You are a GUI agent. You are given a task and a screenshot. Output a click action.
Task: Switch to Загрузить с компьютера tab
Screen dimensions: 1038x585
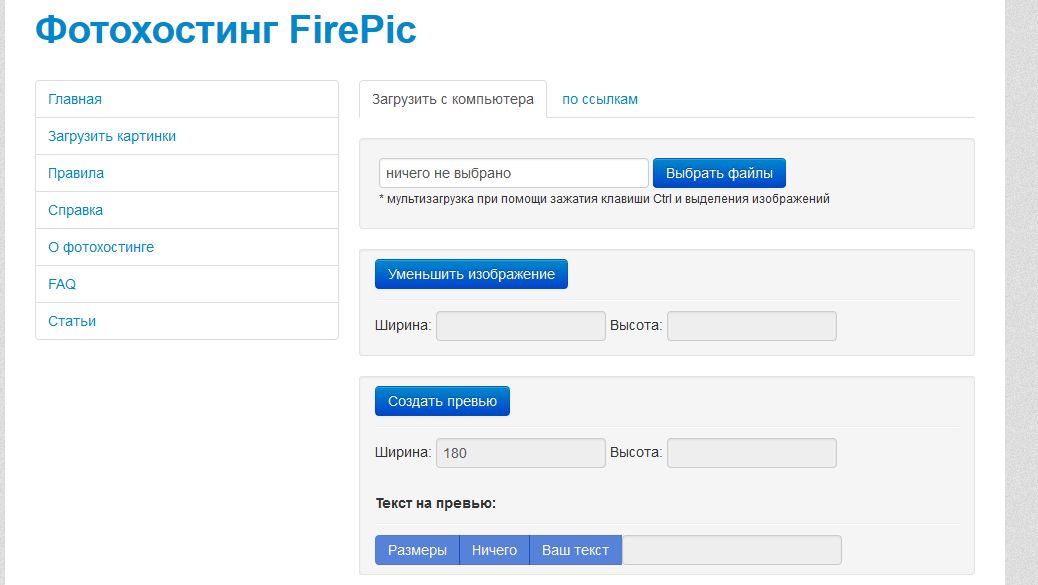[x=453, y=99]
